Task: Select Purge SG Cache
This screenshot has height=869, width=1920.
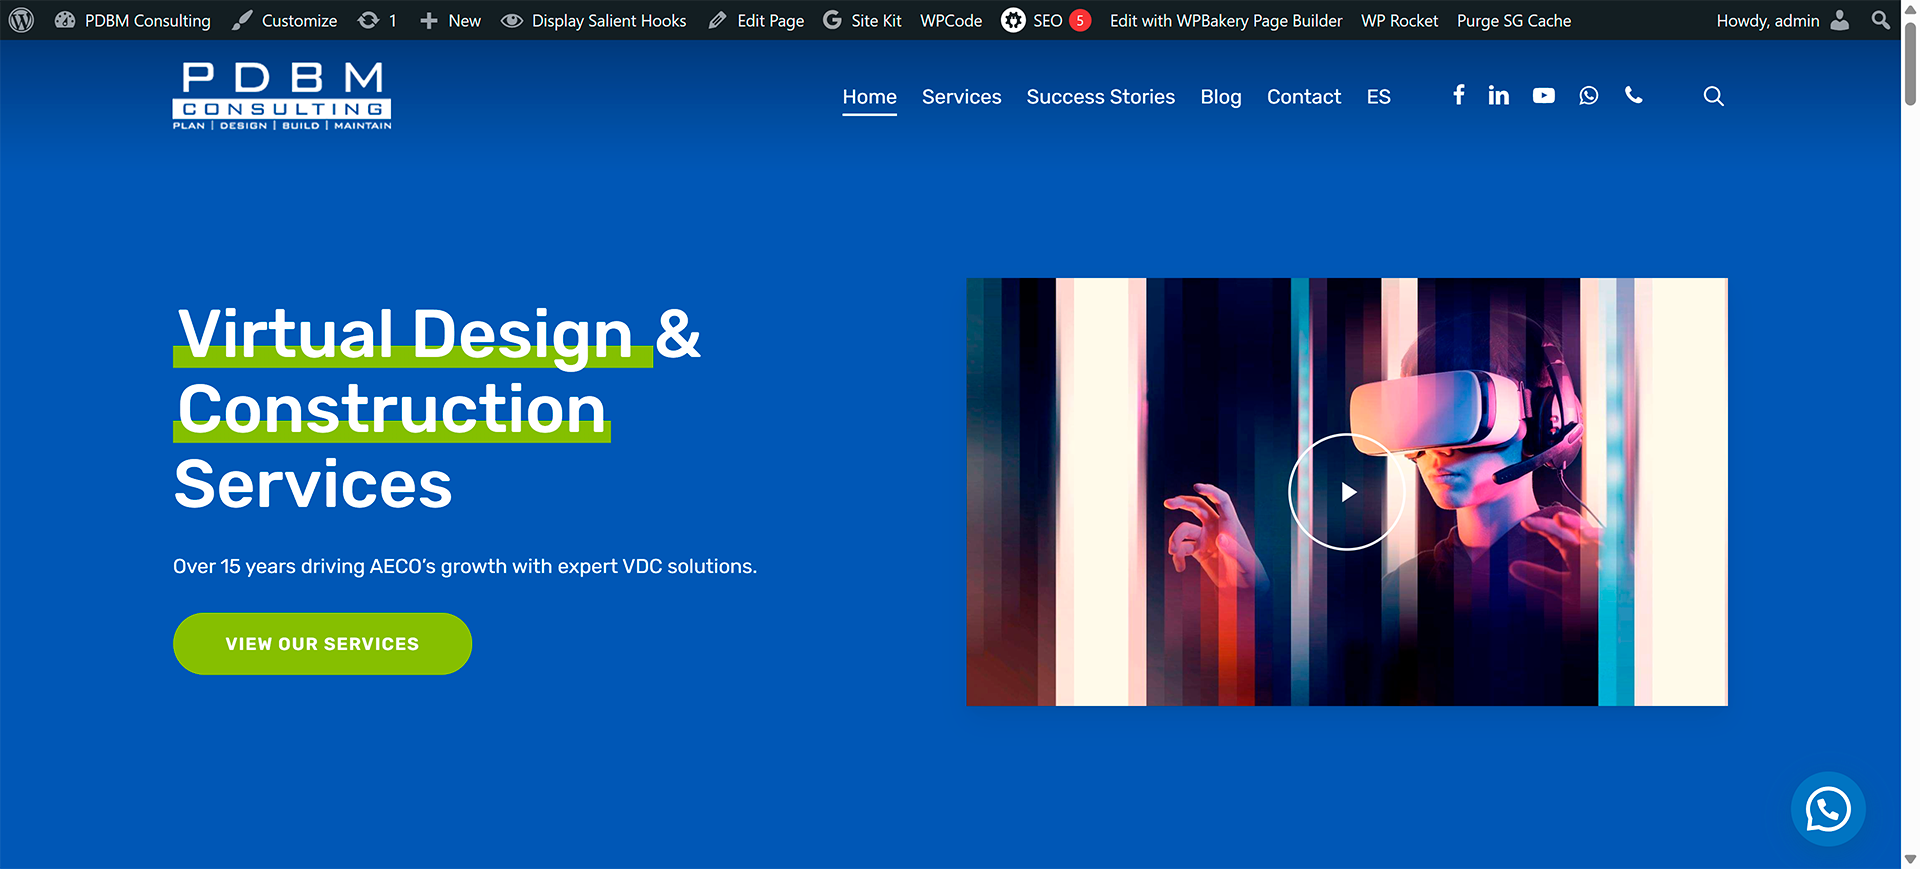Action: click(x=1513, y=20)
